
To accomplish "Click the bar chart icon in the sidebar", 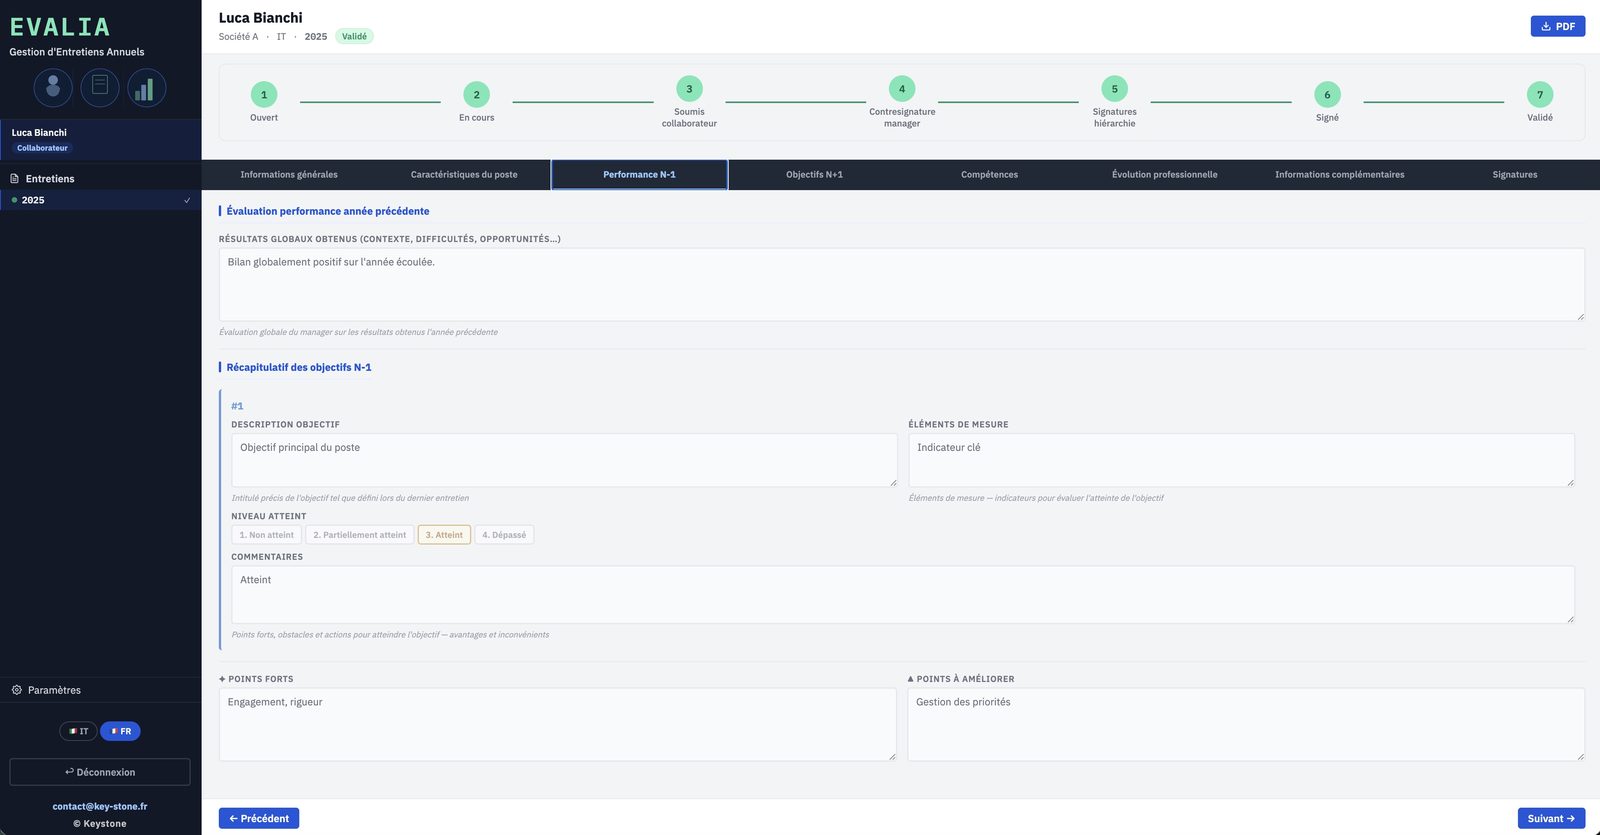I will point(146,88).
